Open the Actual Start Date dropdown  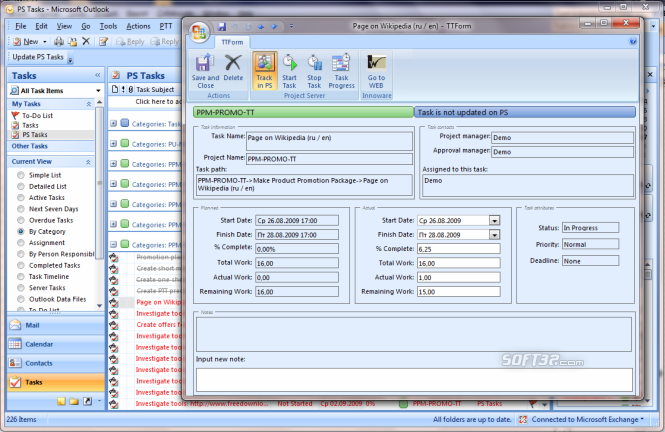click(495, 220)
